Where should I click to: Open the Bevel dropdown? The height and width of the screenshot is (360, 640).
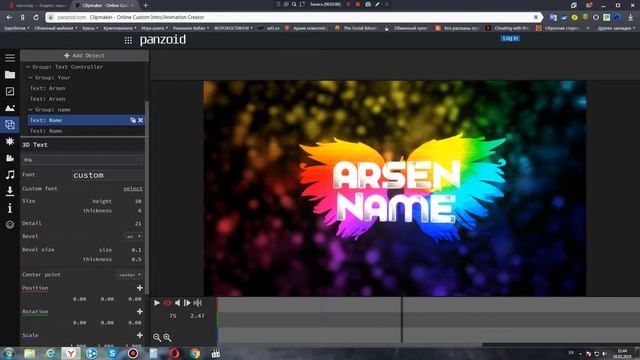133,236
